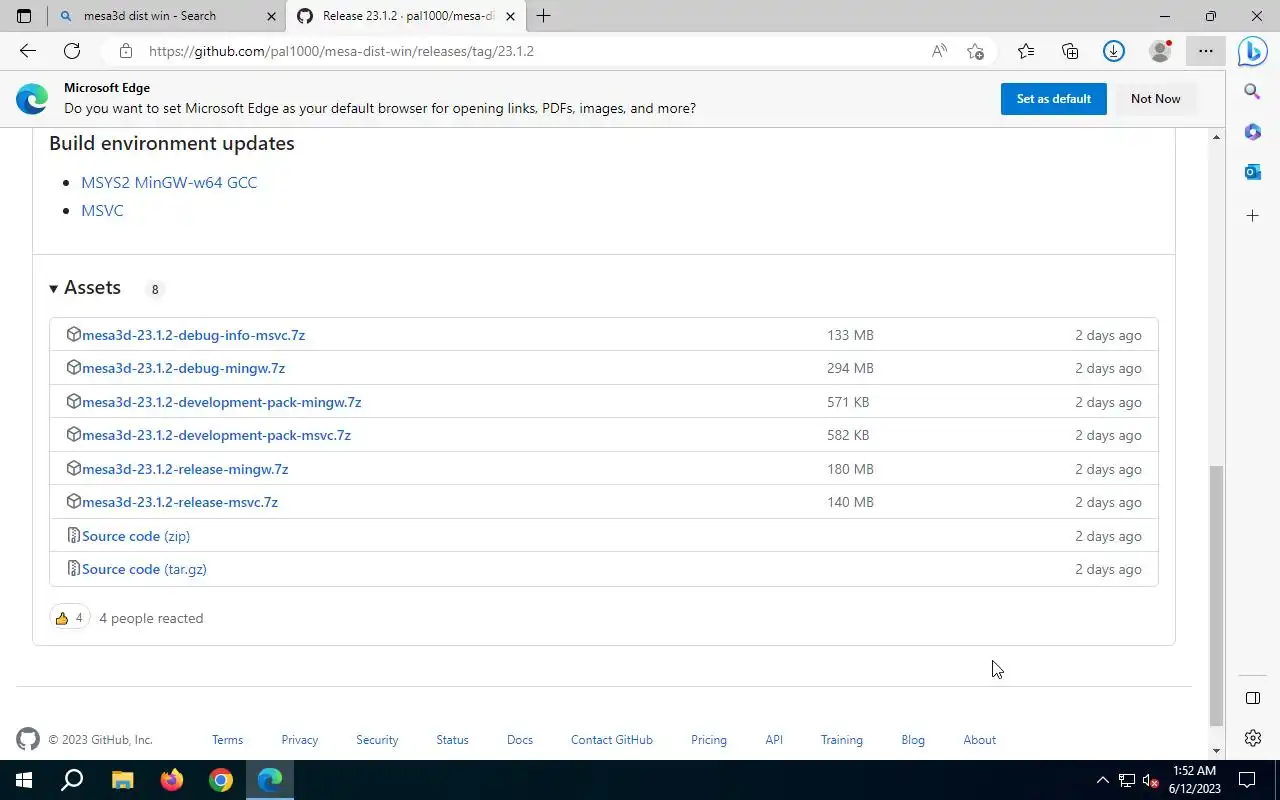Download mesa3d-23.1.2-debug-info-msvc.7z
The height and width of the screenshot is (800, 1280).
click(x=193, y=335)
